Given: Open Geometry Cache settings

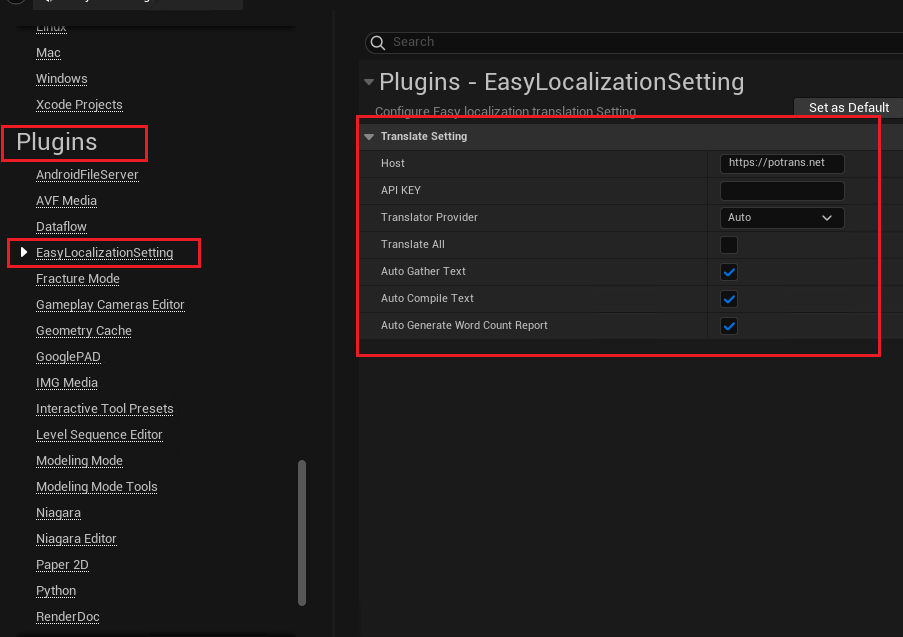Looking at the screenshot, I should [x=84, y=331].
